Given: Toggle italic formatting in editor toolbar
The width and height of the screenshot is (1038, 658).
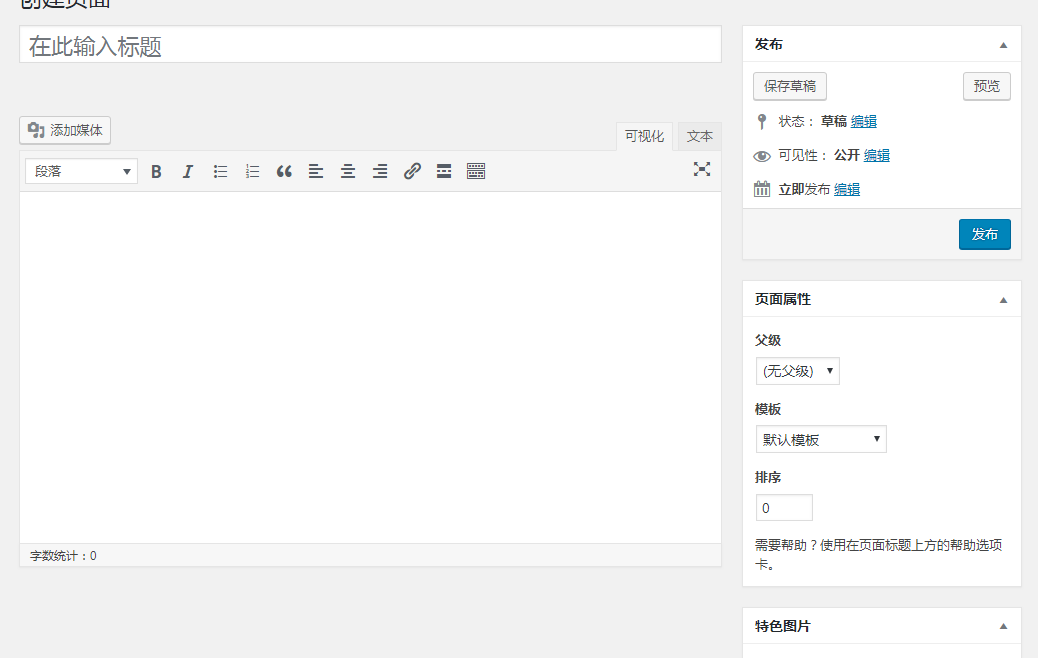Looking at the screenshot, I should pyautogui.click(x=188, y=171).
